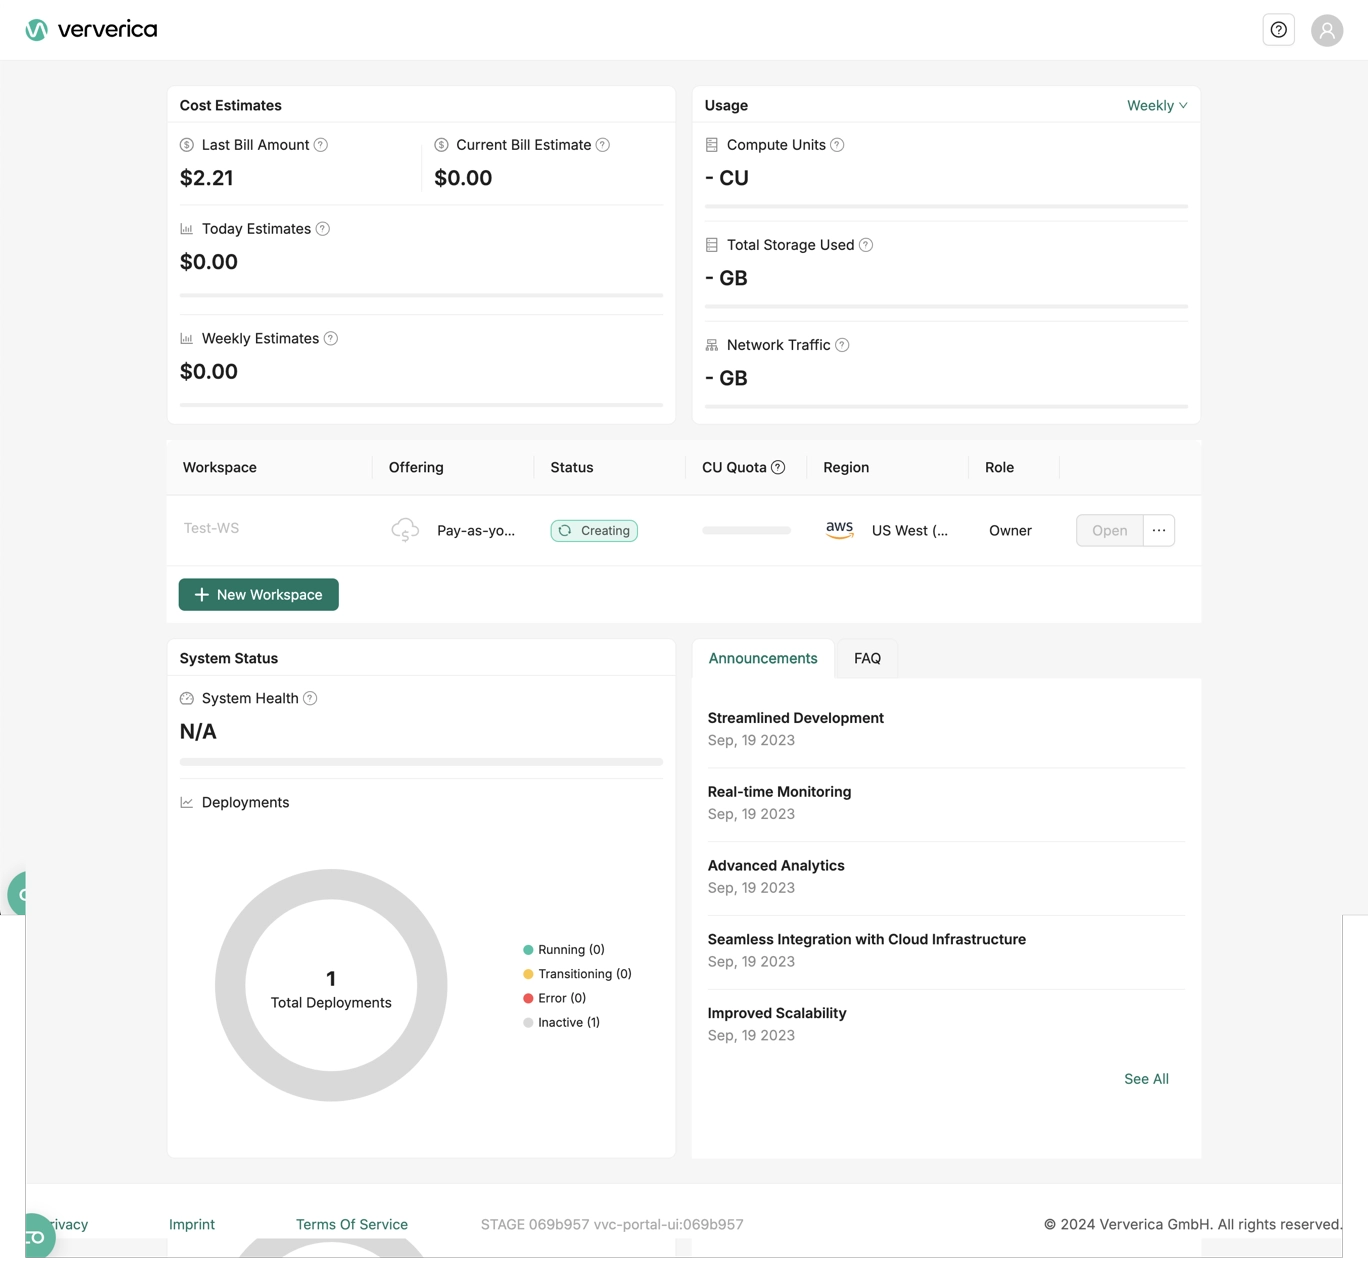This screenshot has height=1265, width=1368.
Task: Click the Open button for Test-WS
Action: 1109,530
